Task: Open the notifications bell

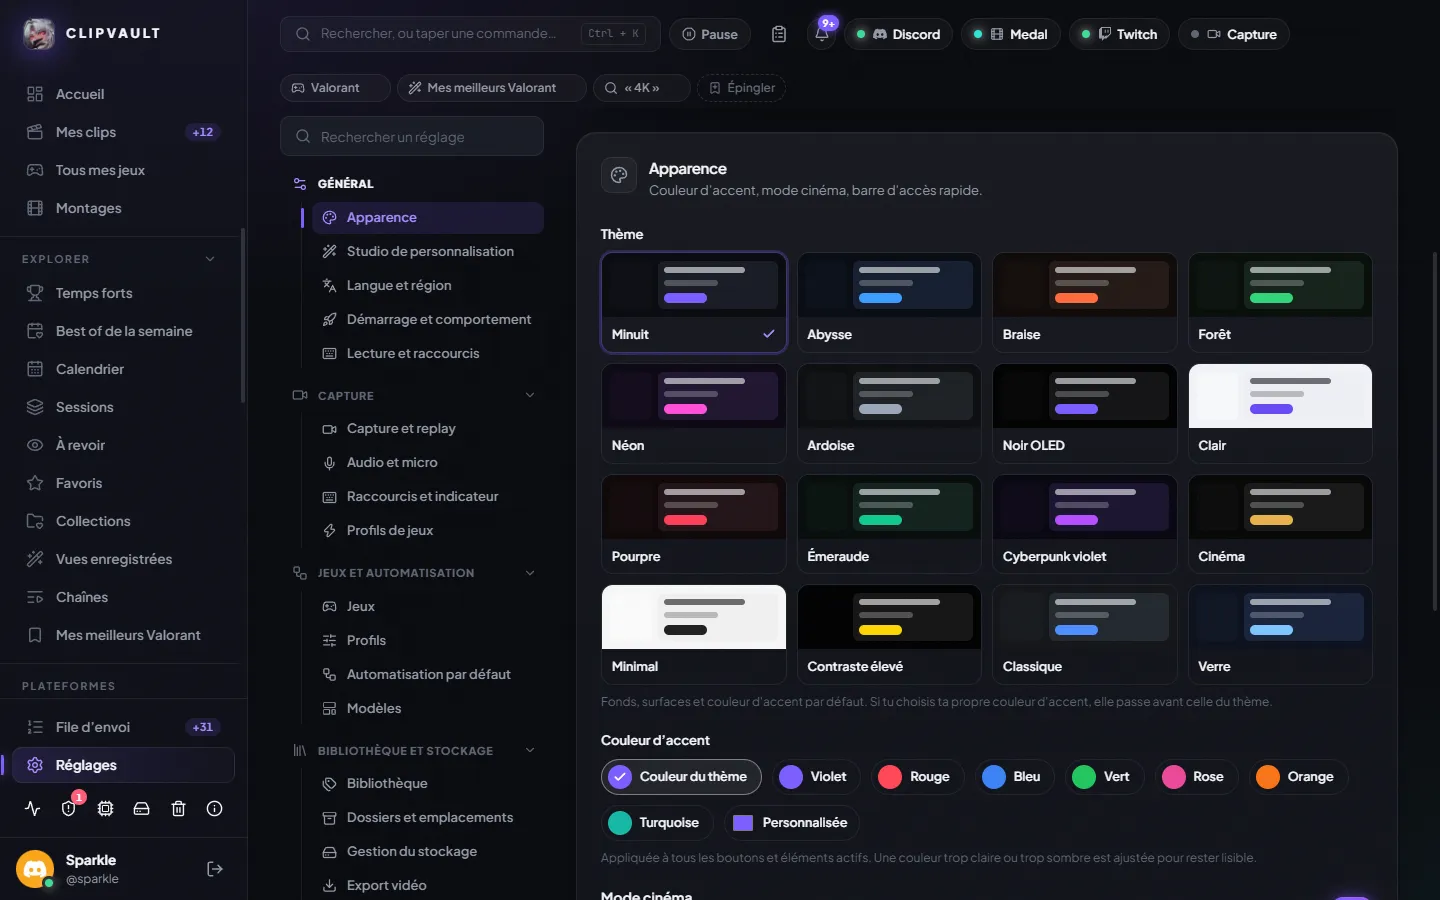Action: click(x=822, y=34)
